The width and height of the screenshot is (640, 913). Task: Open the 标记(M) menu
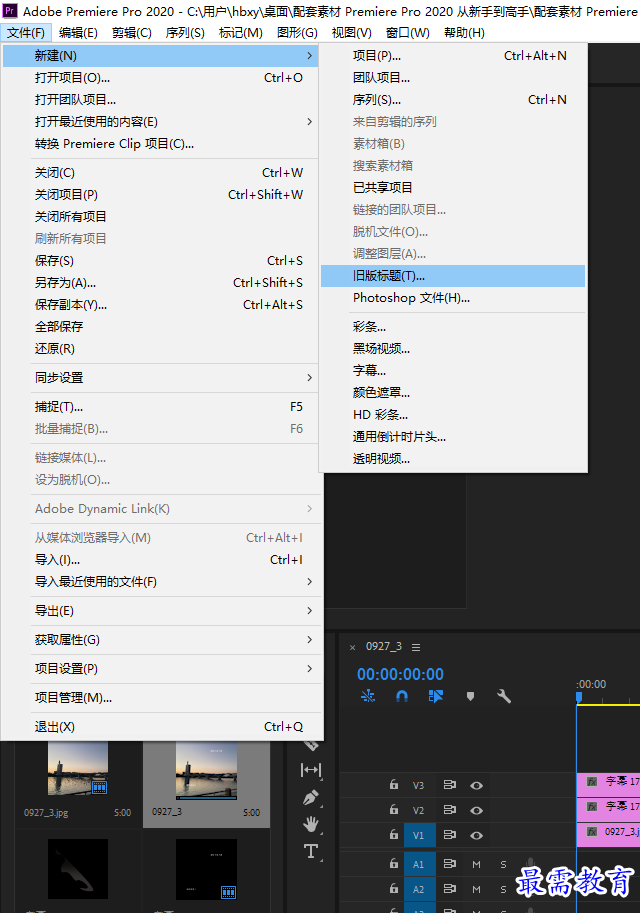coord(241,33)
